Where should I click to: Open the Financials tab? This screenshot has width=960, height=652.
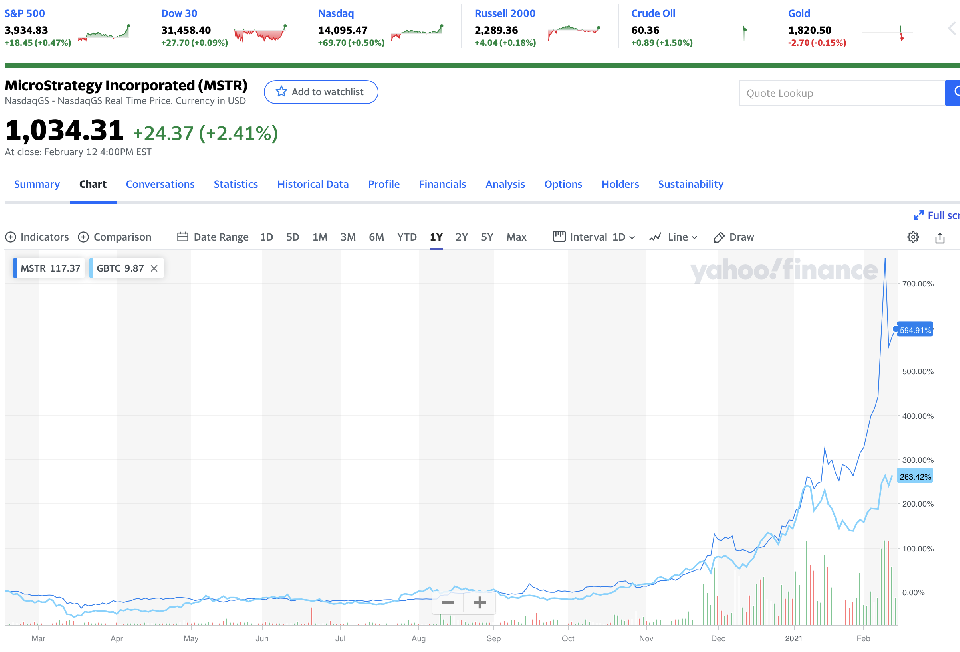point(443,184)
